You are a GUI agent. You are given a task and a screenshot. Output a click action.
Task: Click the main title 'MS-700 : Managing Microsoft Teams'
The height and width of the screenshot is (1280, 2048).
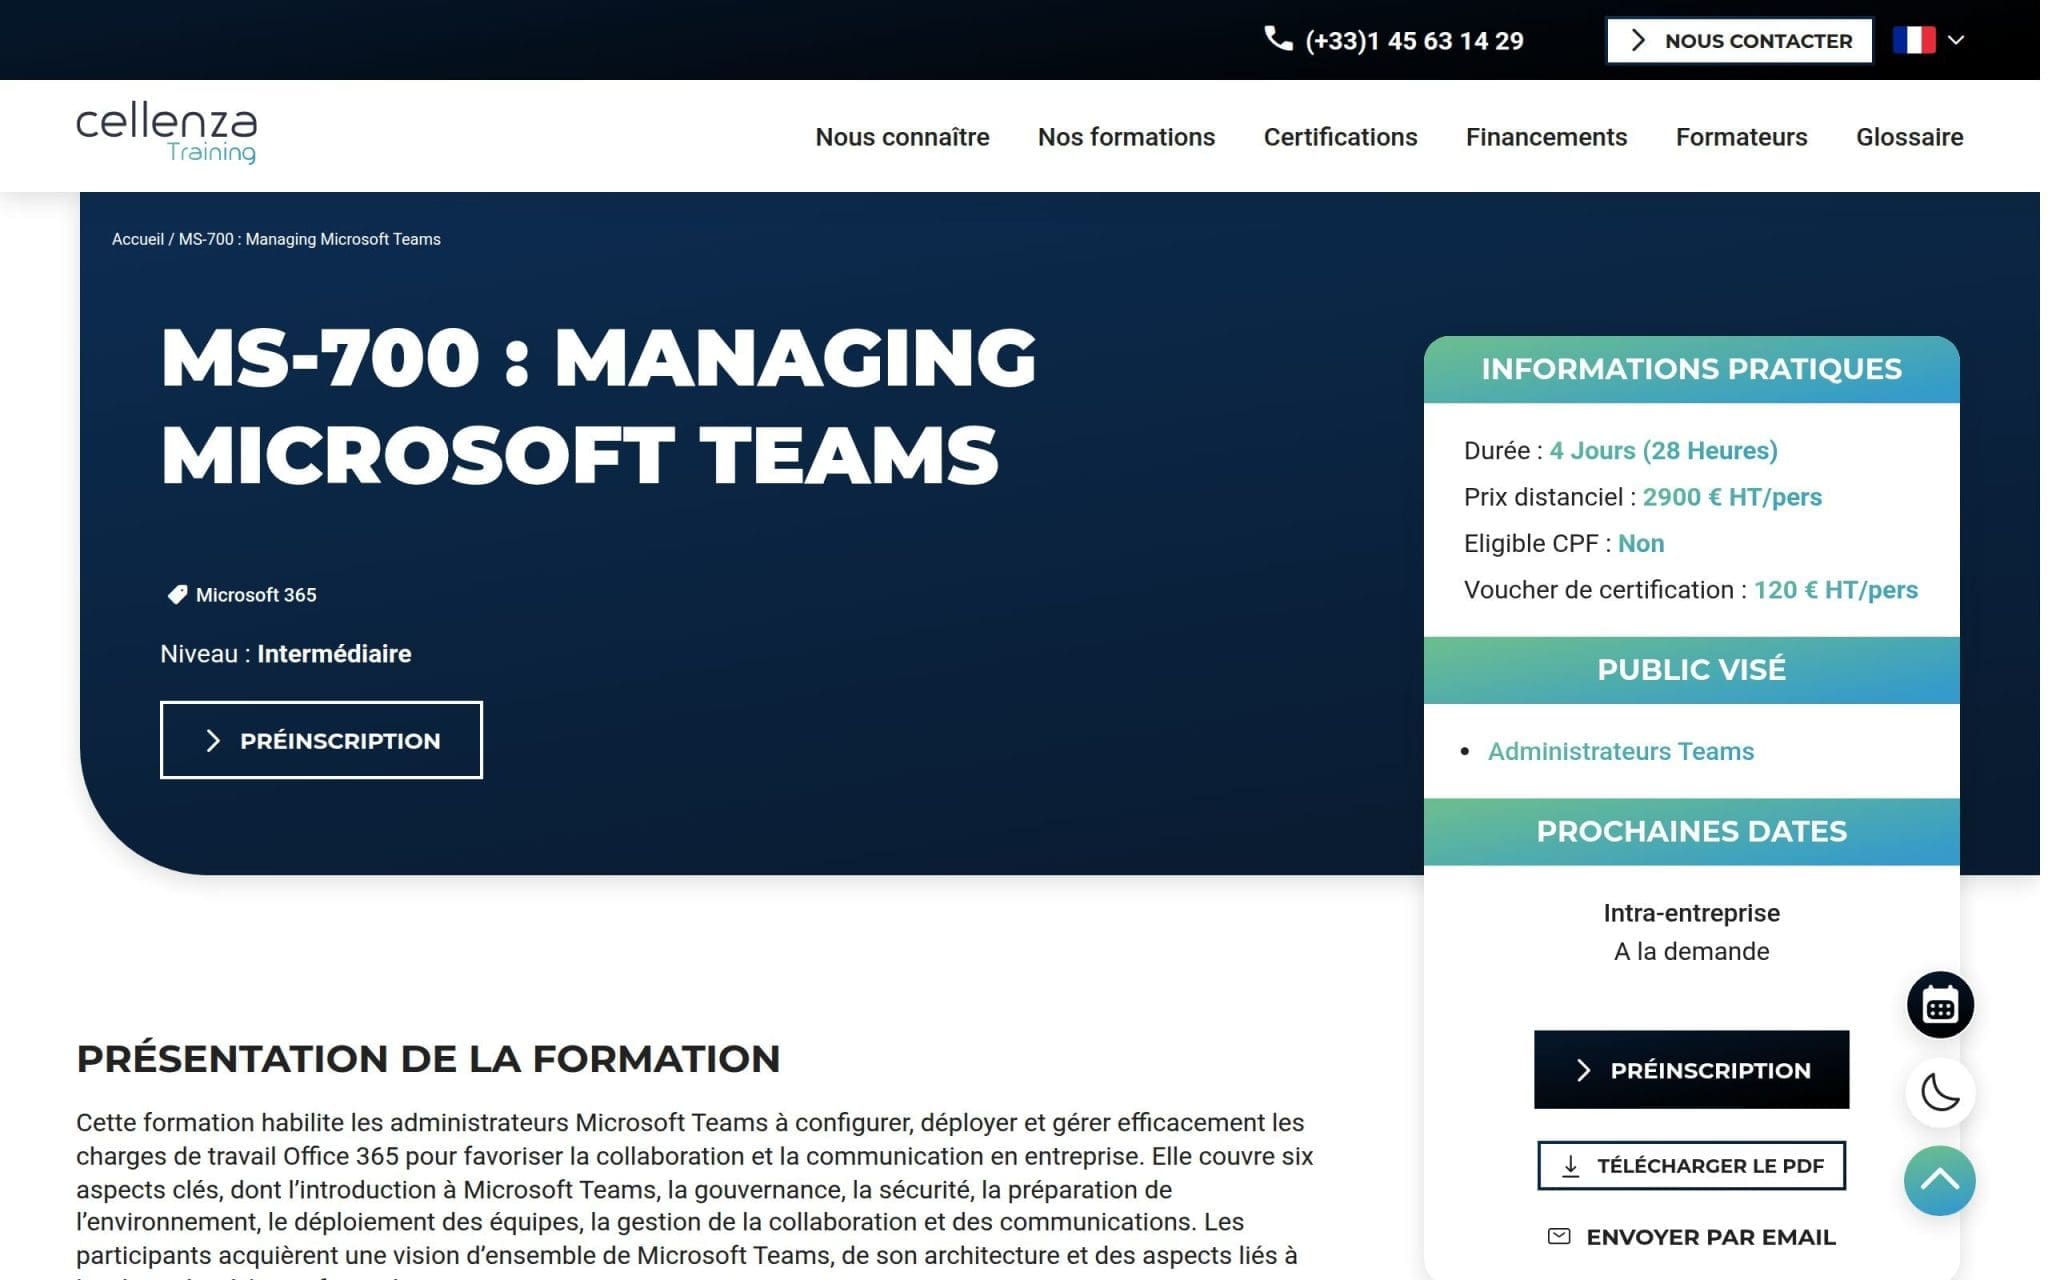tap(598, 406)
